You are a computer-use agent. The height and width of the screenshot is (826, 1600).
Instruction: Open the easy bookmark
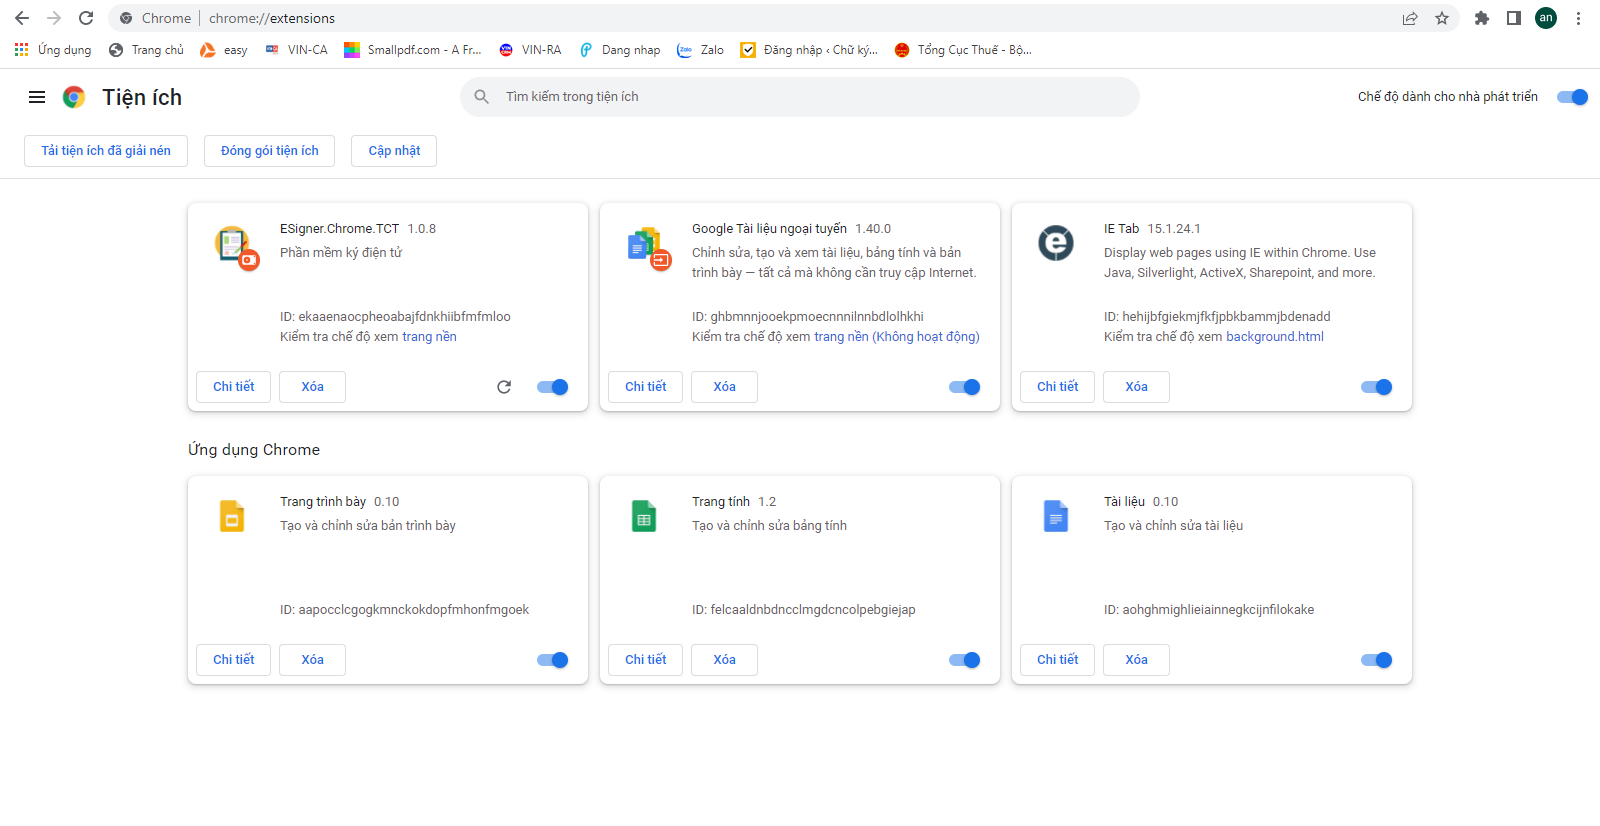[x=224, y=50]
